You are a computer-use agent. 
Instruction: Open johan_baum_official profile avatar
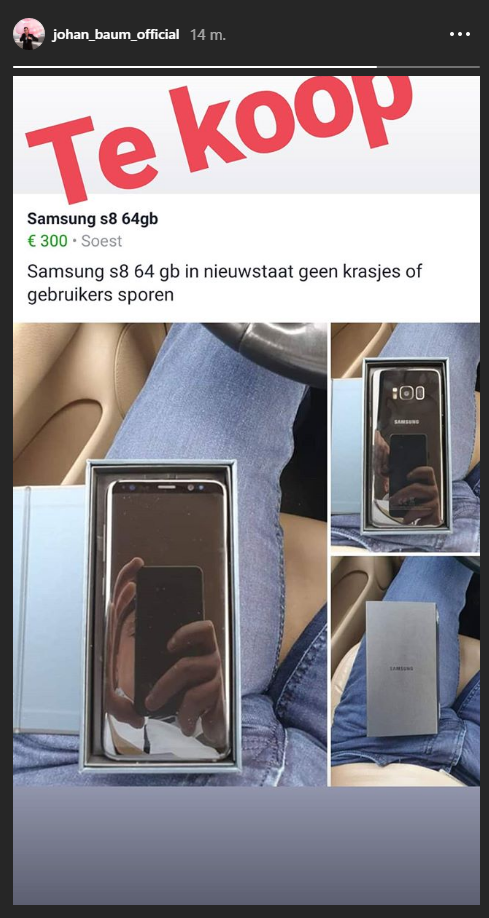click(29, 34)
